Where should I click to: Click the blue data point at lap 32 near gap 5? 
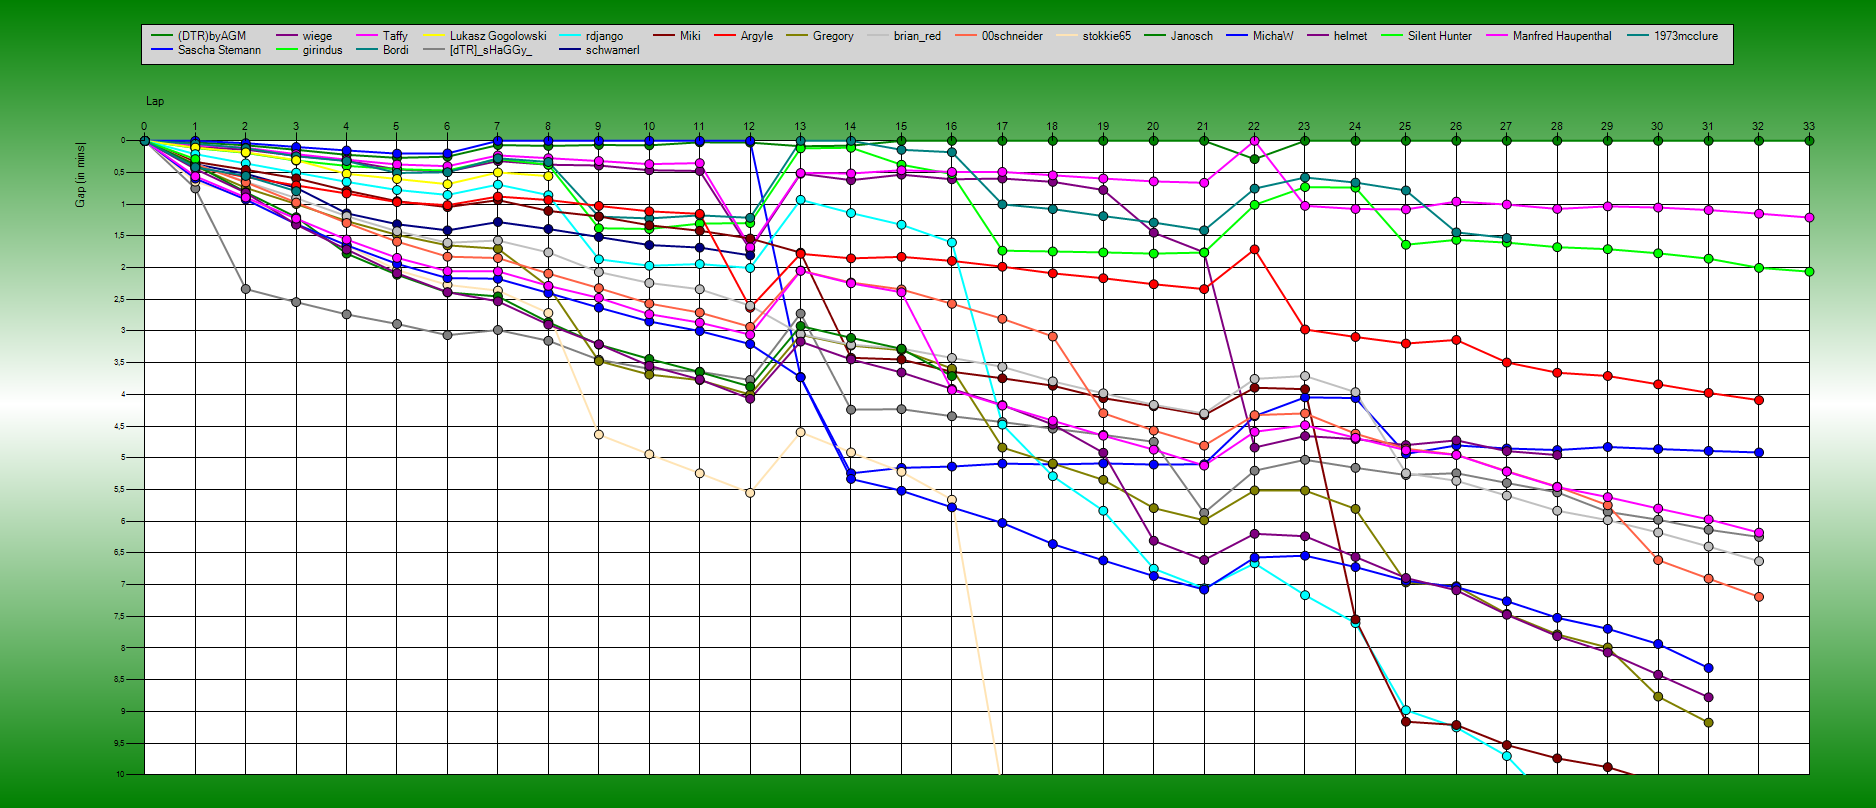[1759, 453]
